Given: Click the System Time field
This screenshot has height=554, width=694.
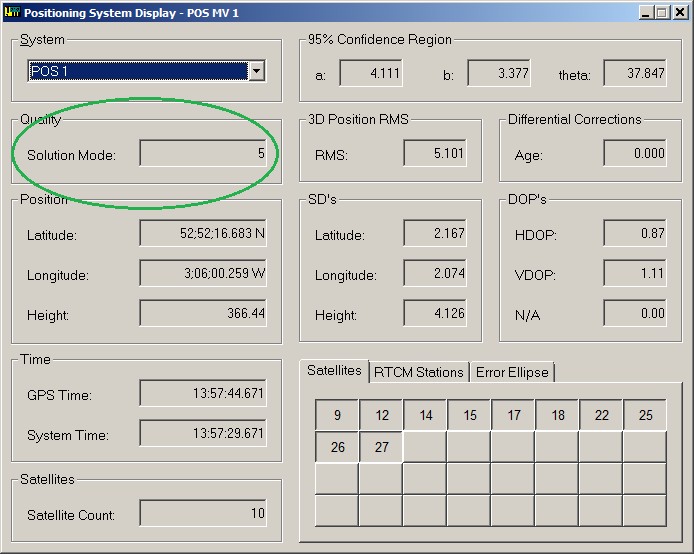Looking at the screenshot, I should coord(203,433).
